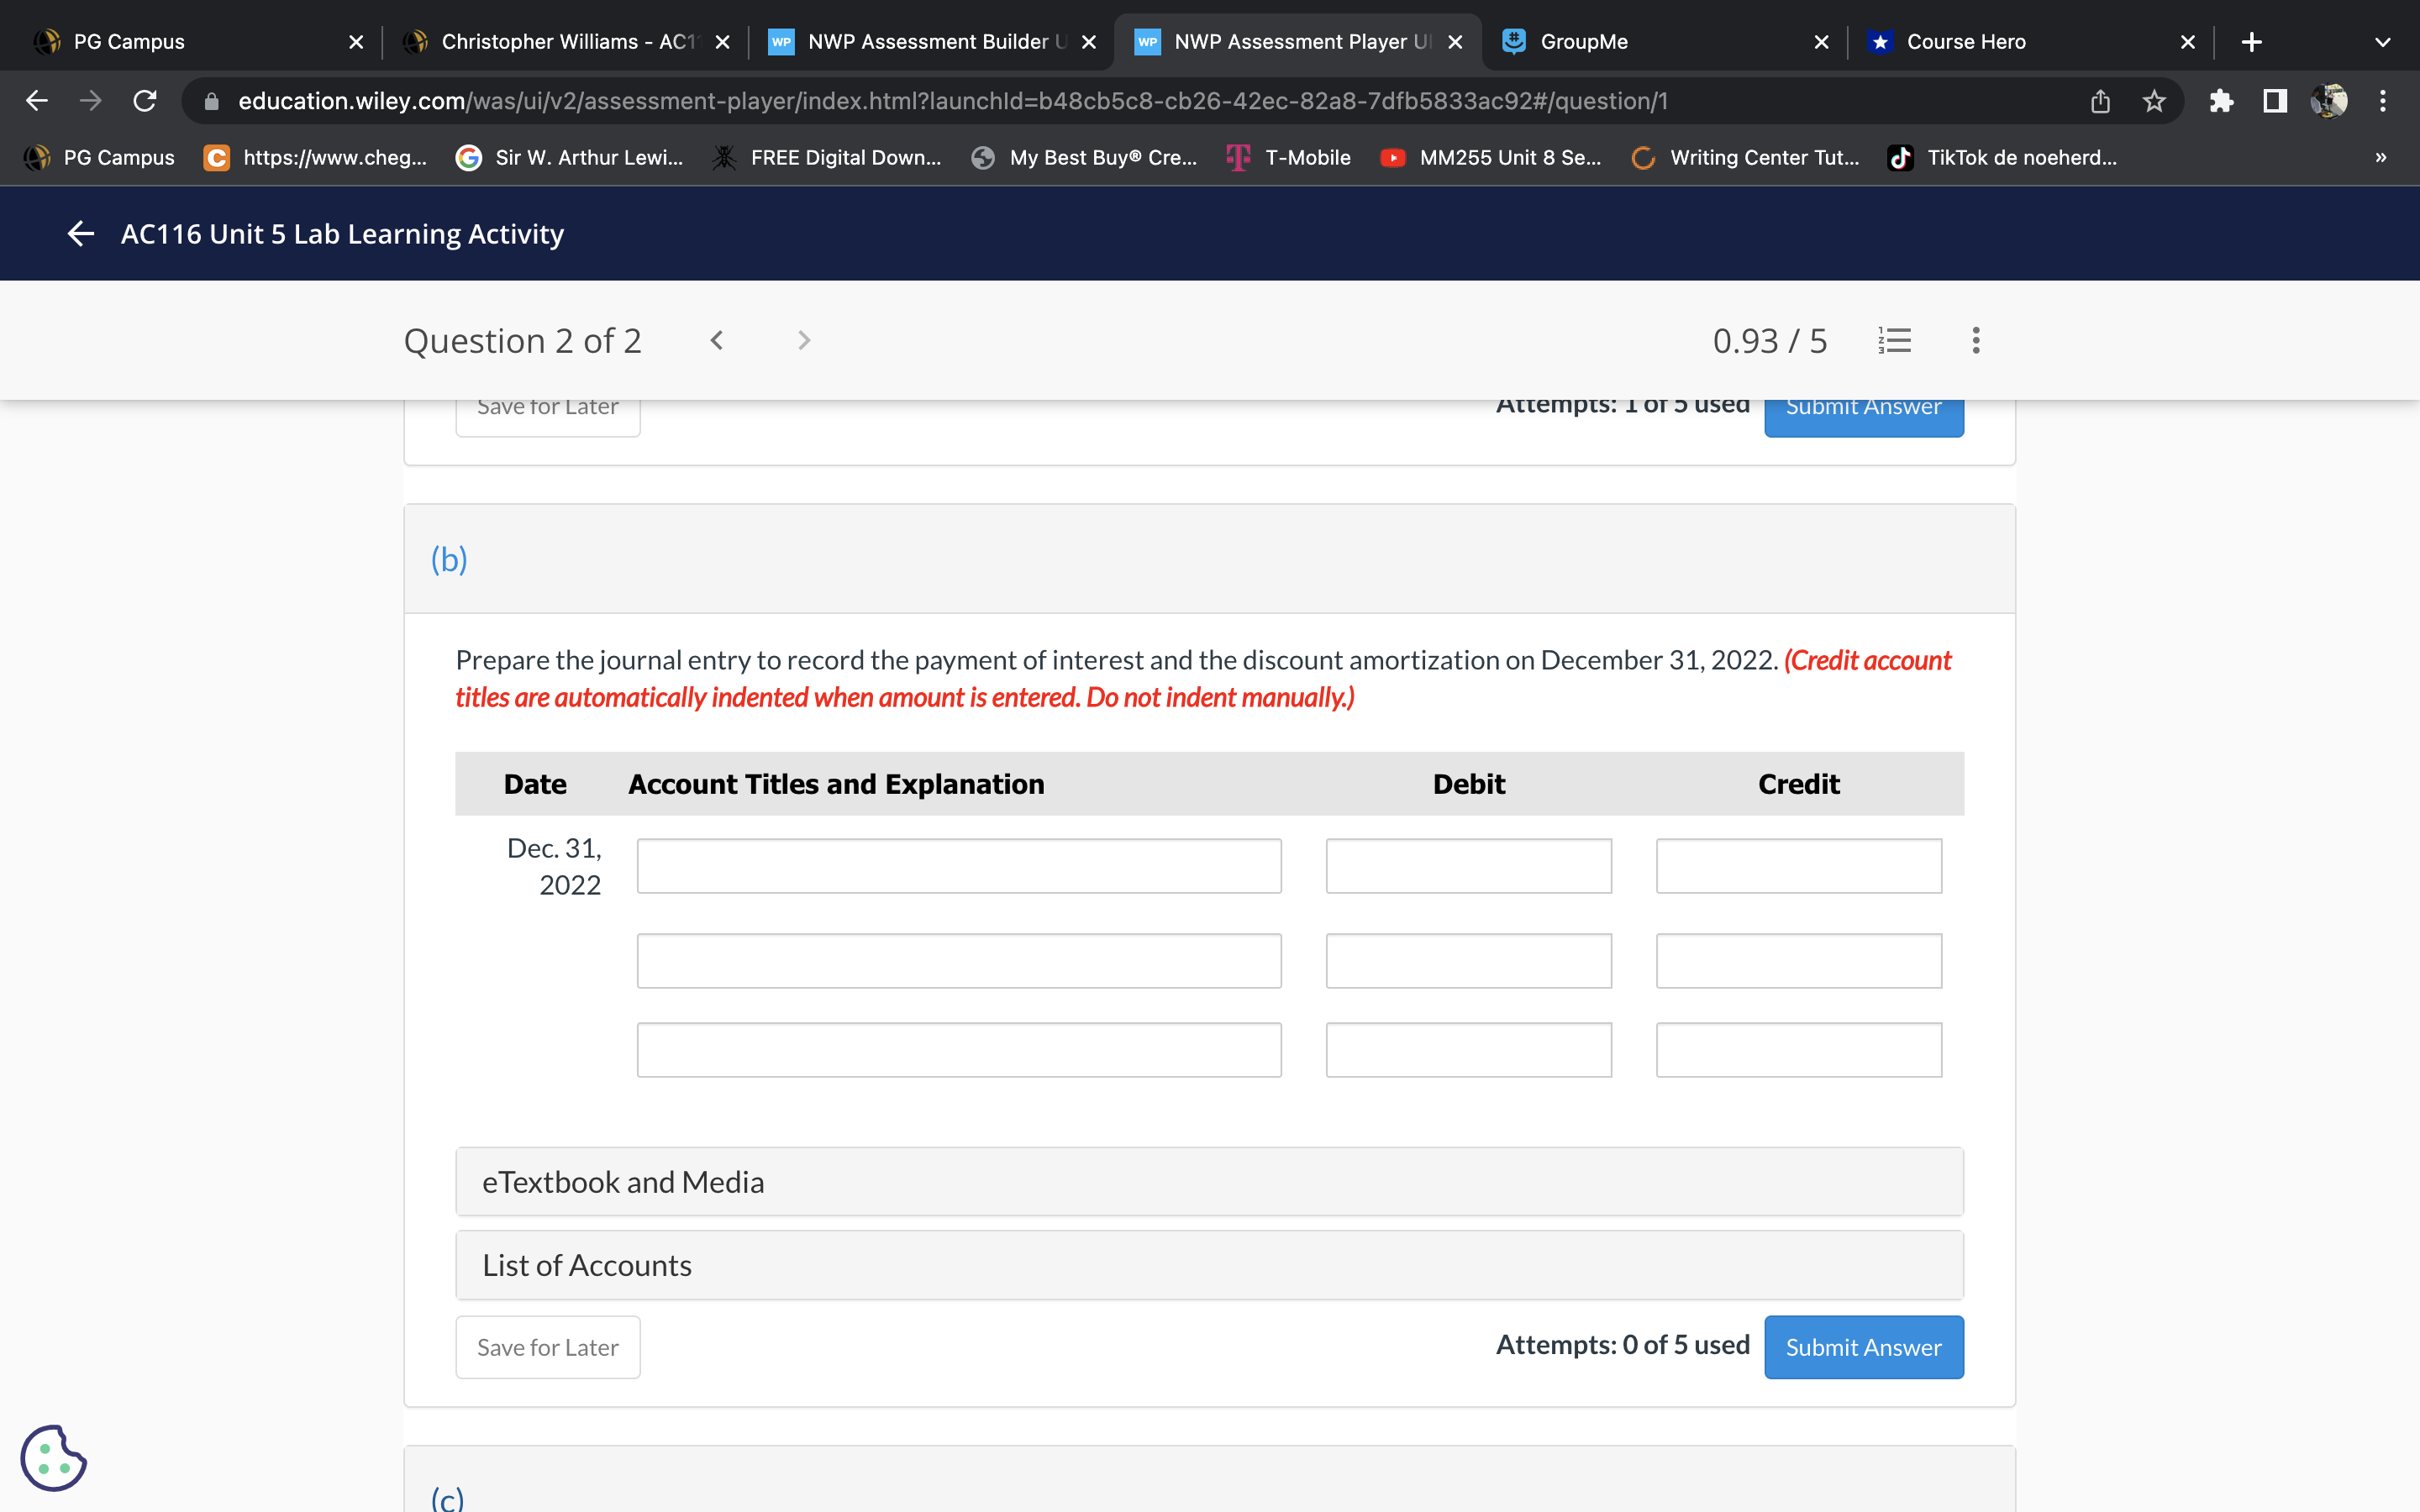Open the browser extensions puzzle icon

(2222, 100)
